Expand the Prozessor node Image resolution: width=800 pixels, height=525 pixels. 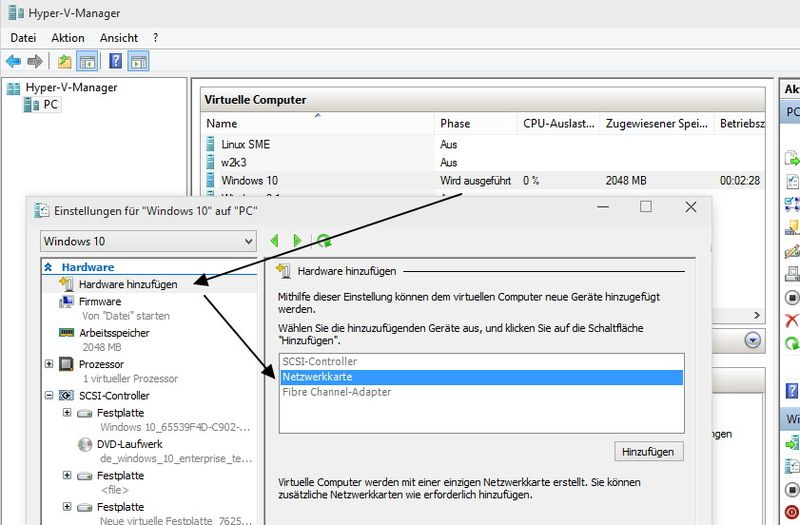(49, 364)
